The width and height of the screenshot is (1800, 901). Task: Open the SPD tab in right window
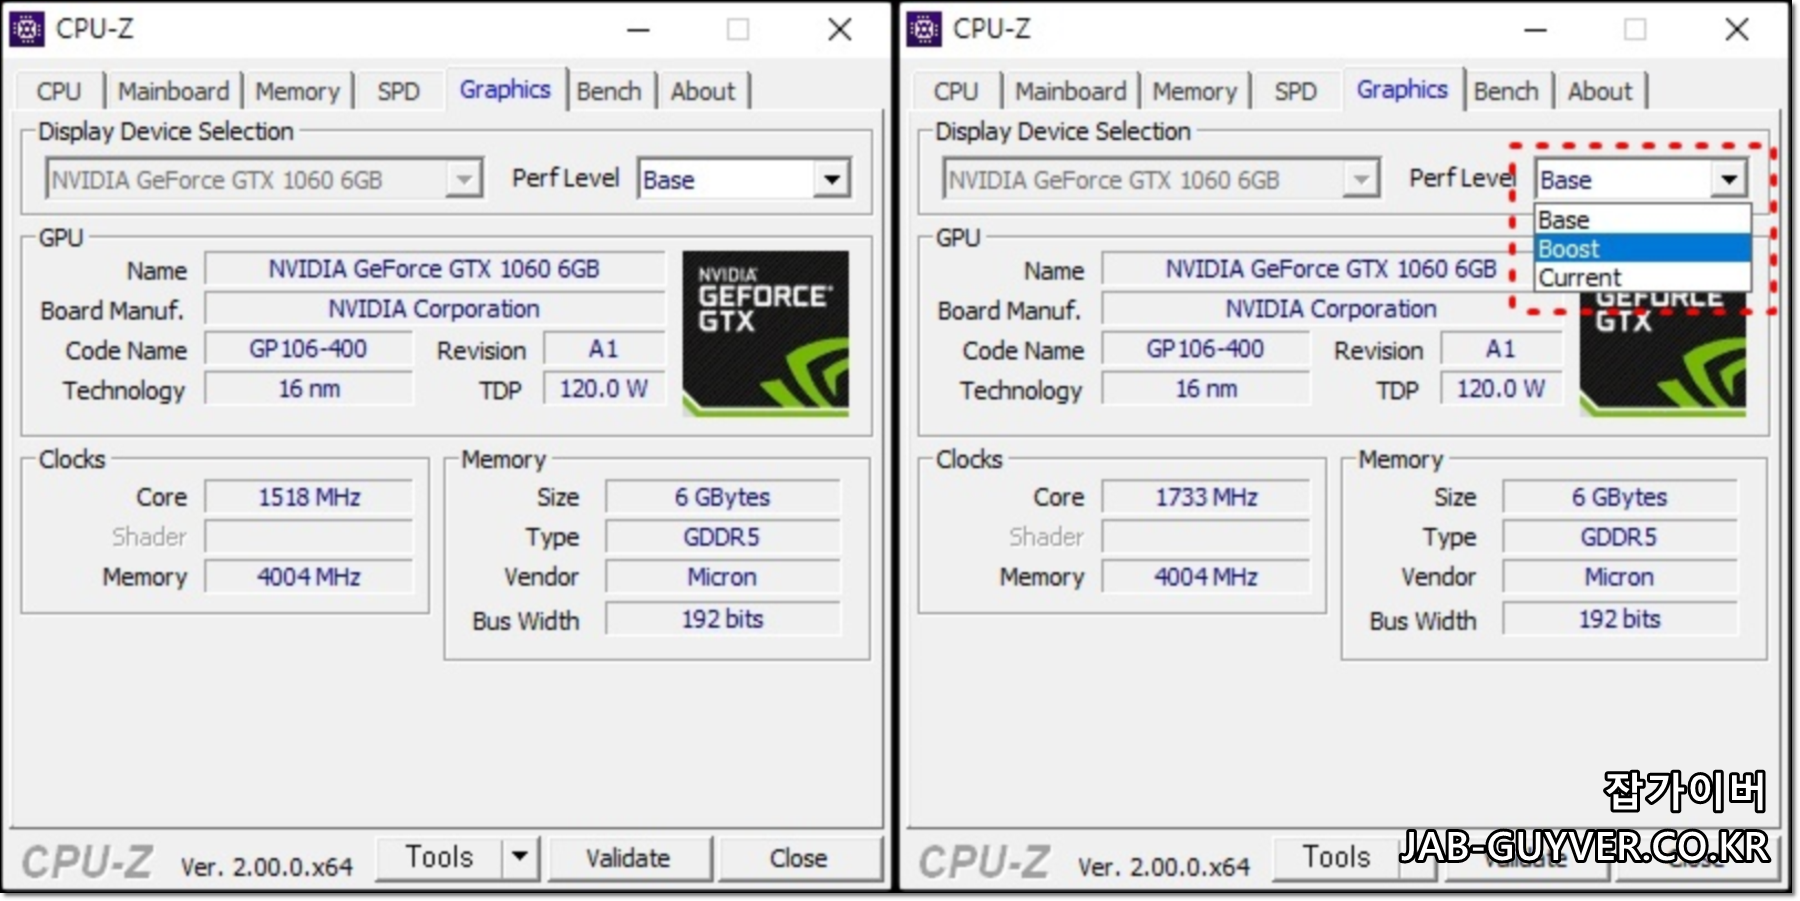(1295, 91)
